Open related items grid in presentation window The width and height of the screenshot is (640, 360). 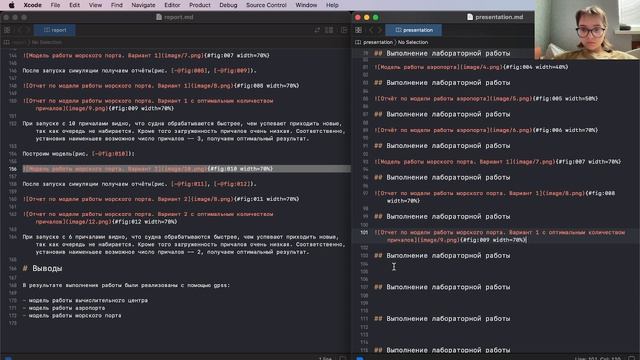(358, 30)
